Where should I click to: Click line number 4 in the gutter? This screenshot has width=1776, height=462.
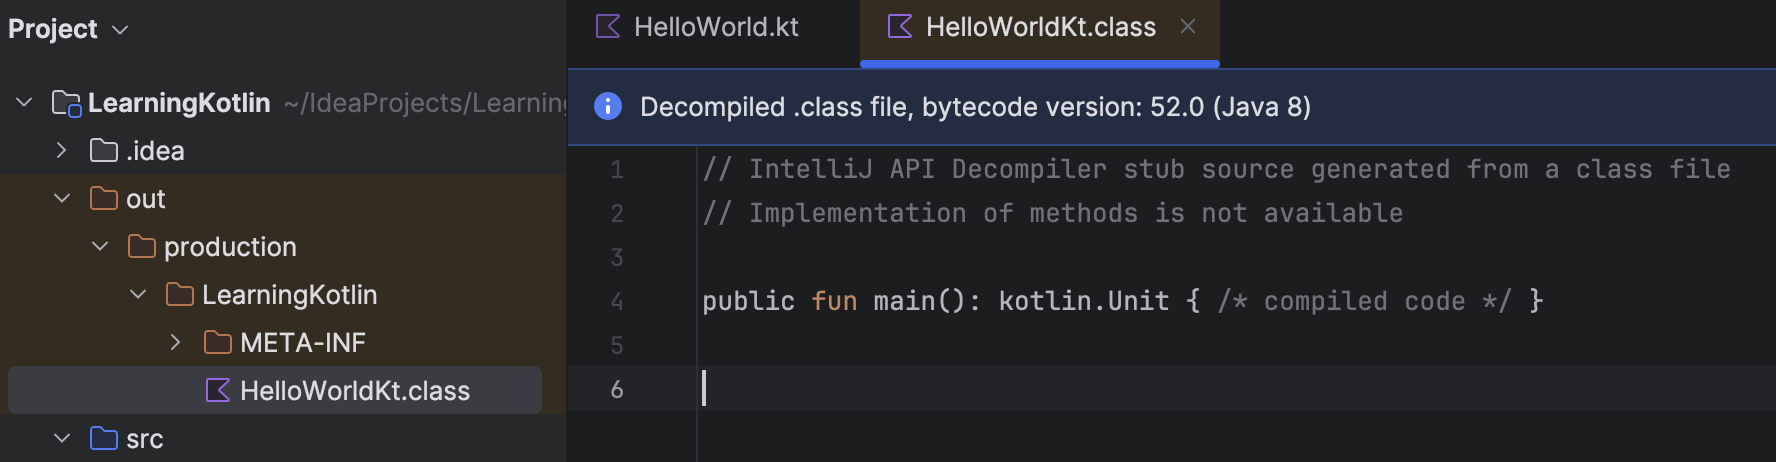click(617, 302)
